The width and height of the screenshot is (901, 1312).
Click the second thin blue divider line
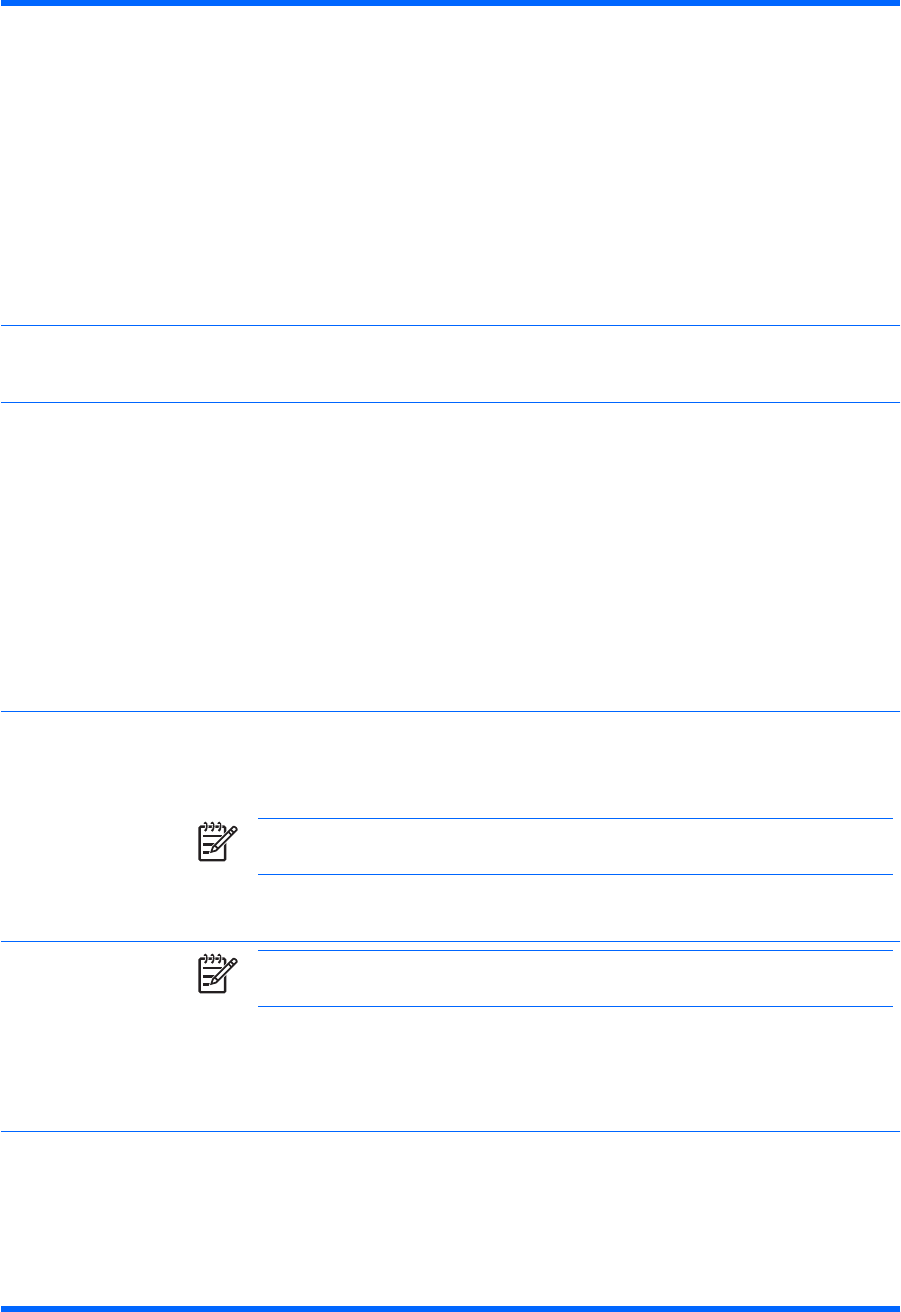coord(450,403)
